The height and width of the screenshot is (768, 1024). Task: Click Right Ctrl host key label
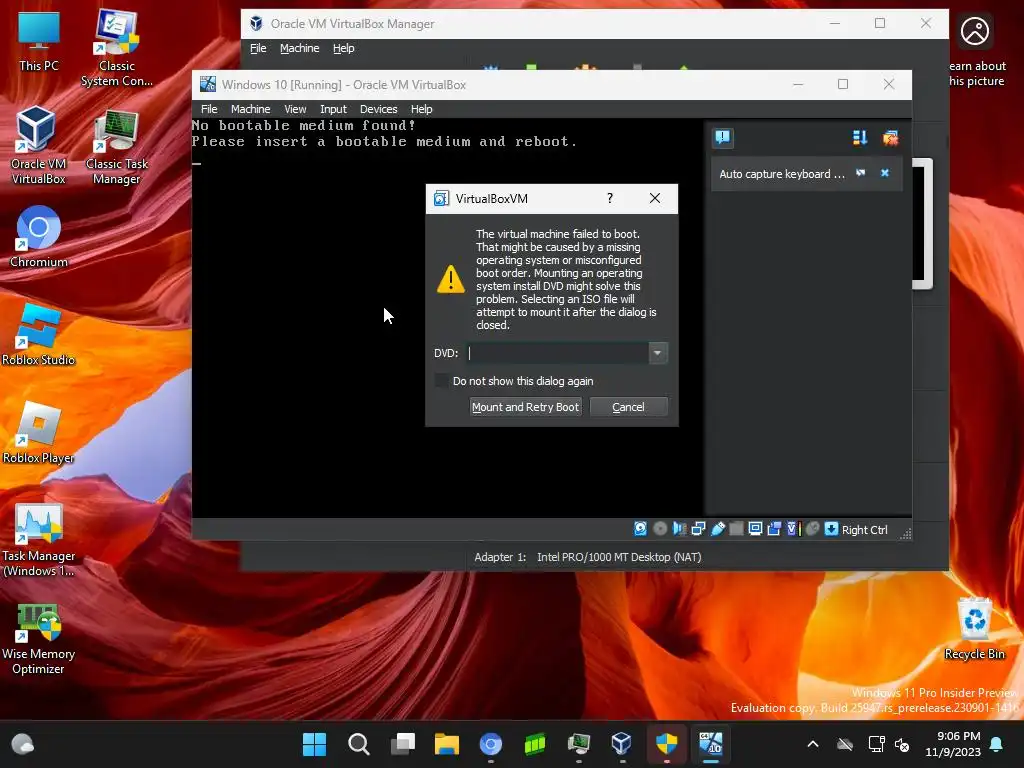tap(864, 530)
